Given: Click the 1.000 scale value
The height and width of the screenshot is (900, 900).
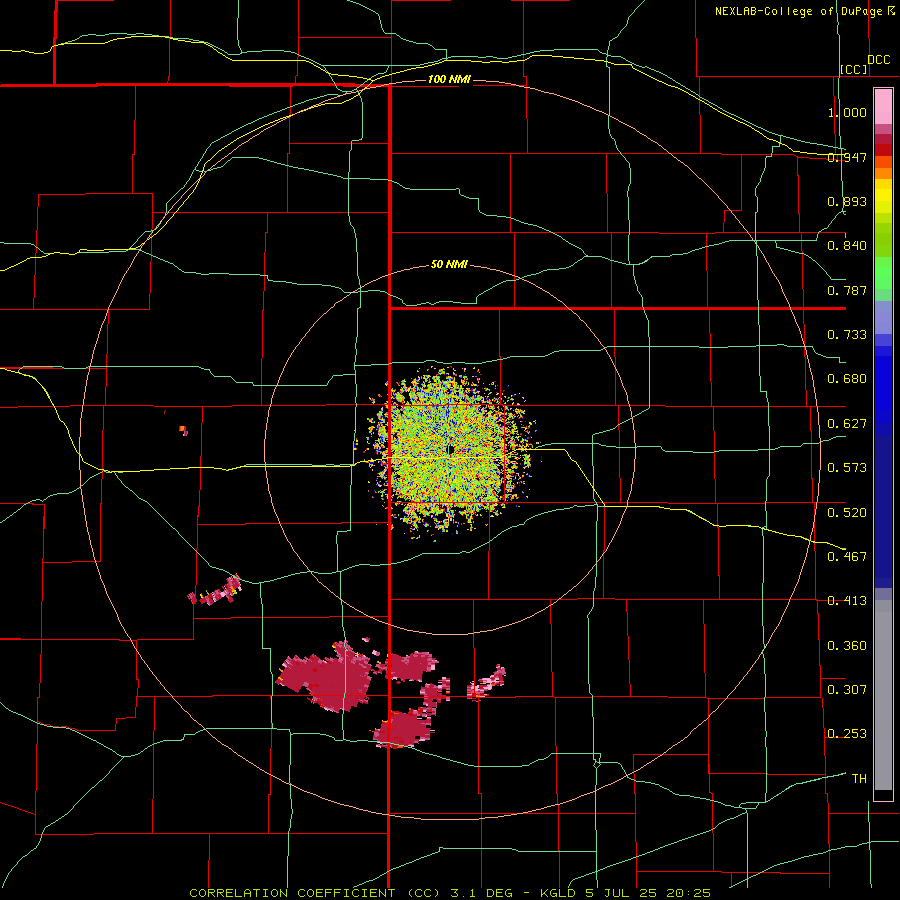Looking at the screenshot, I should 847,112.
